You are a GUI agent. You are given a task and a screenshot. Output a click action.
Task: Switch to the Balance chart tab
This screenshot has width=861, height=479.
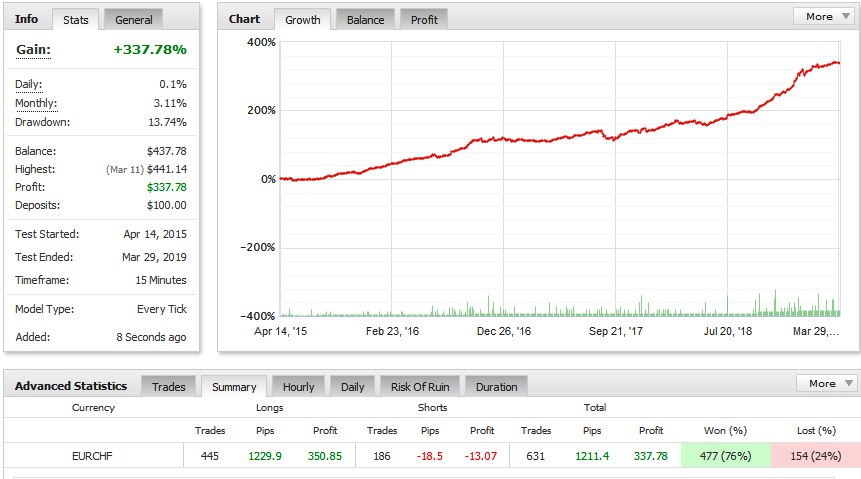[365, 20]
